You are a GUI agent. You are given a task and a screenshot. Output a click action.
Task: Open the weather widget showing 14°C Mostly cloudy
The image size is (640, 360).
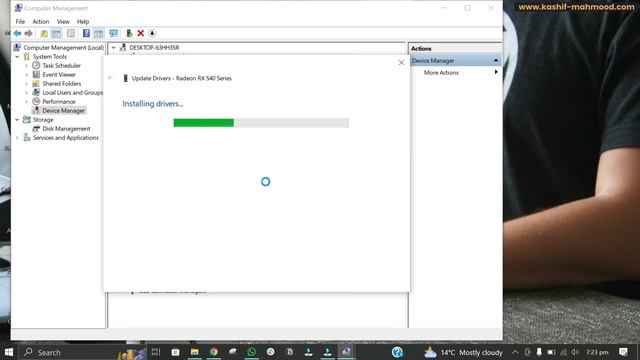click(x=463, y=352)
